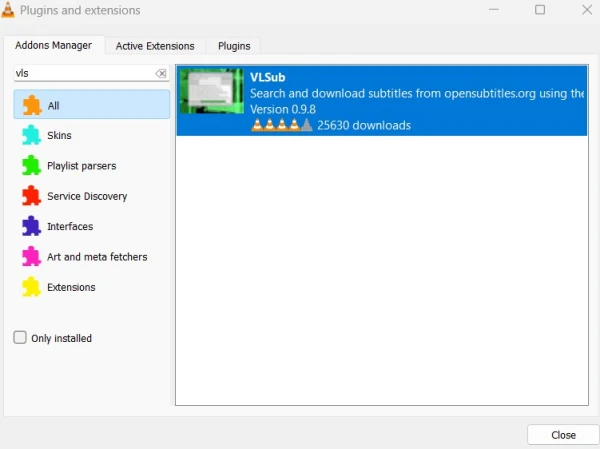The width and height of the screenshot is (600, 449).
Task: Click the VLSub addon title
Action: [x=267, y=77]
